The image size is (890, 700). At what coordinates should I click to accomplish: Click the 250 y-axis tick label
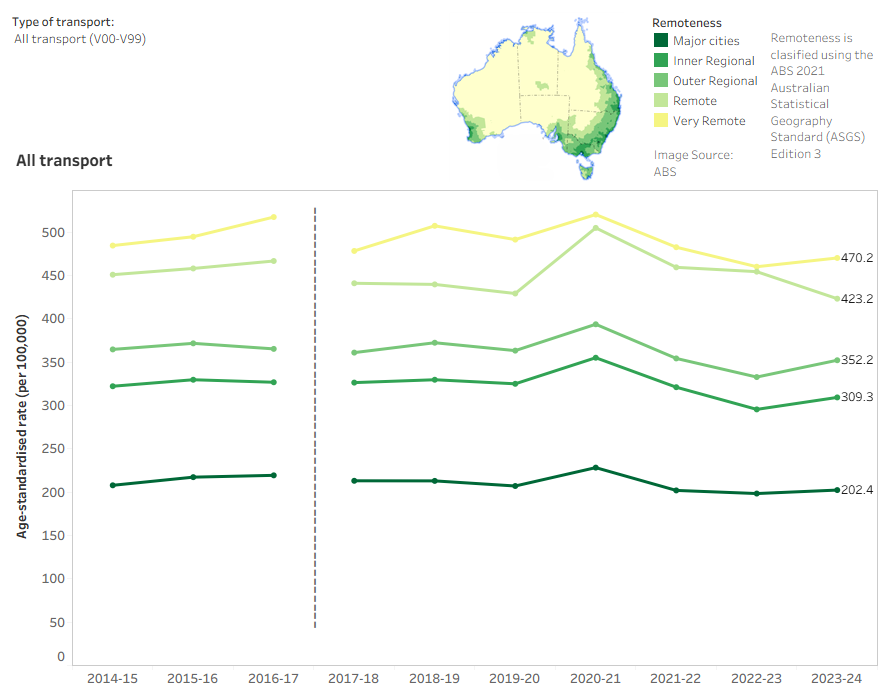click(x=53, y=448)
